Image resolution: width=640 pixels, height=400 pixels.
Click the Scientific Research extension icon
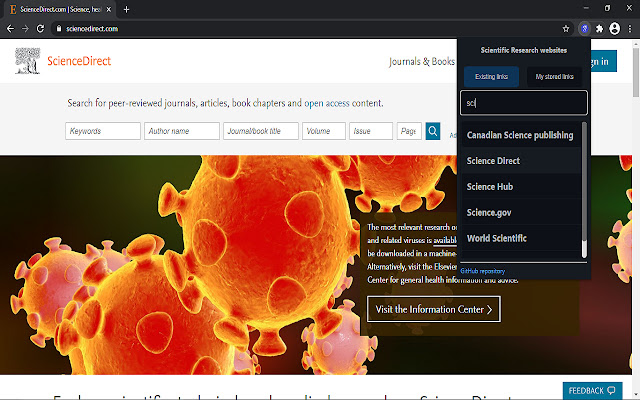tap(584, 29)
